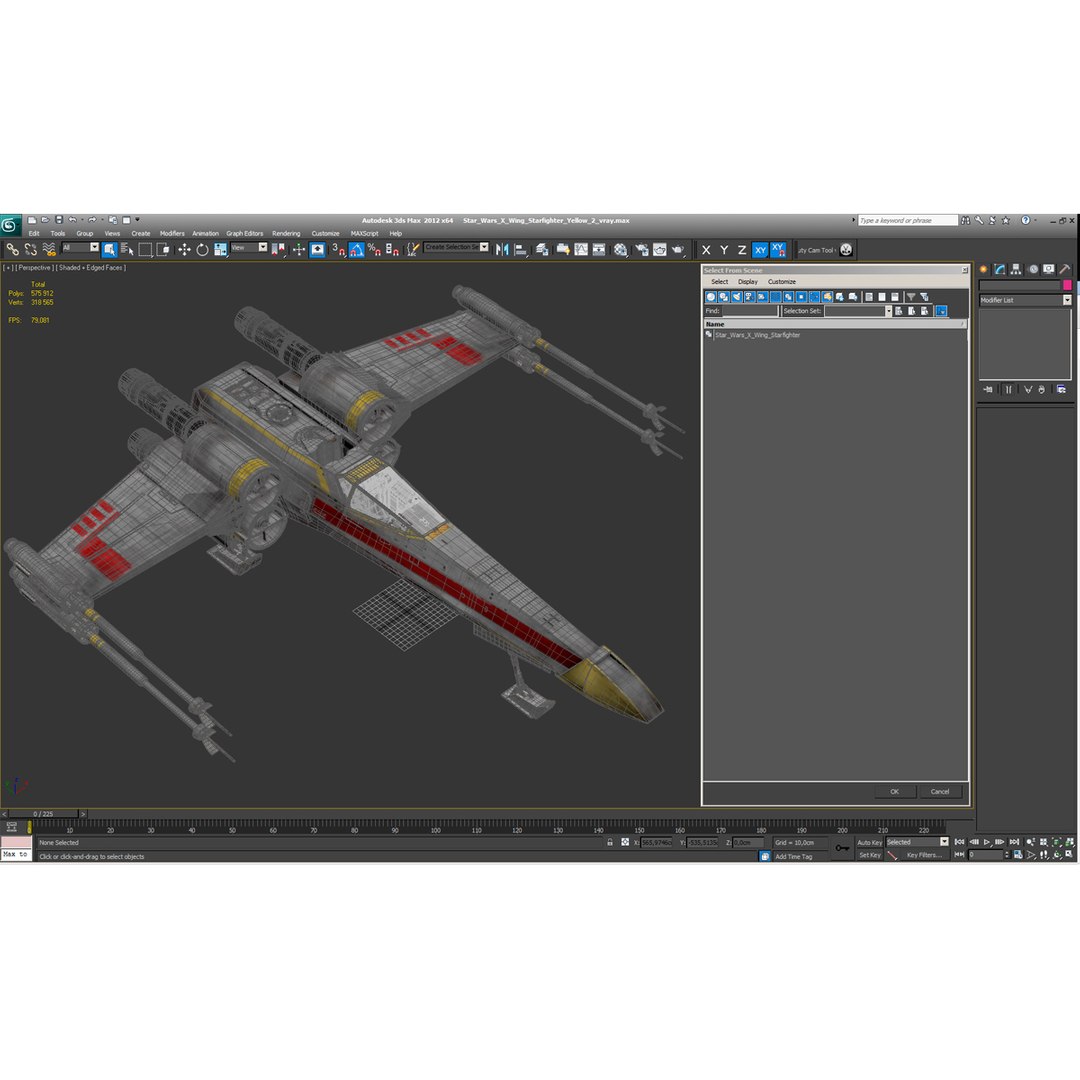Go to End of animation
This screenshot has width=1080, height=1080.
click(1014, 842)
